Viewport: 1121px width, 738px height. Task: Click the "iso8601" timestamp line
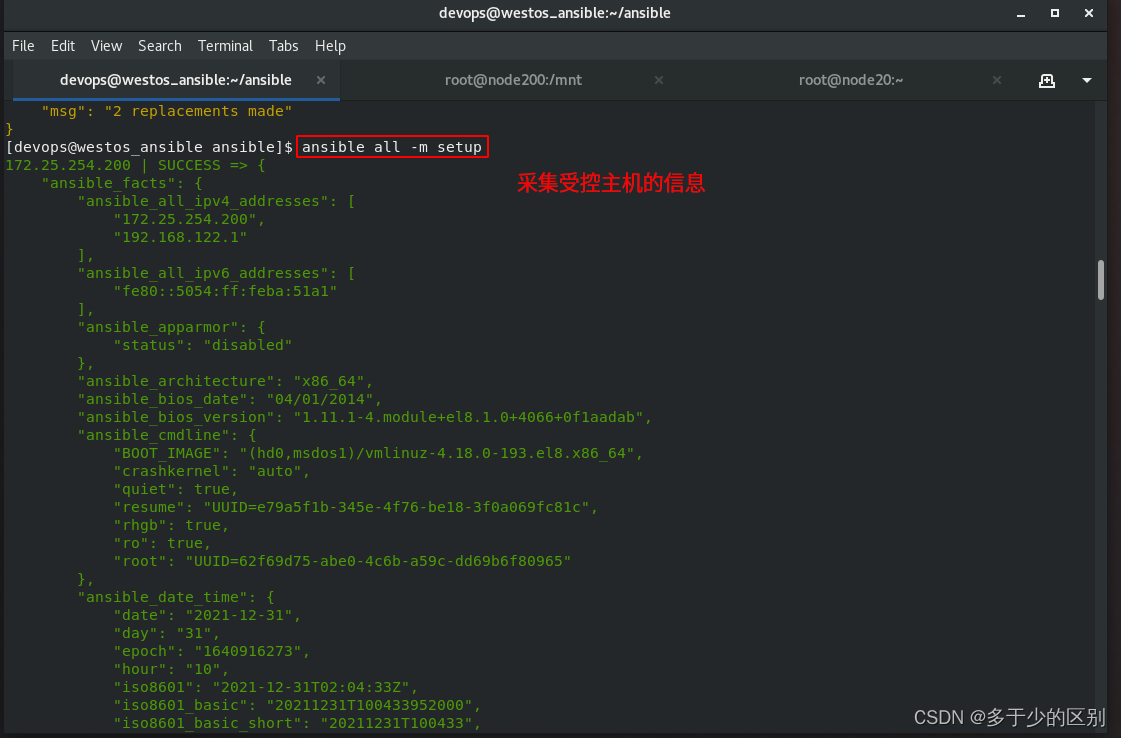pos(266,687)
